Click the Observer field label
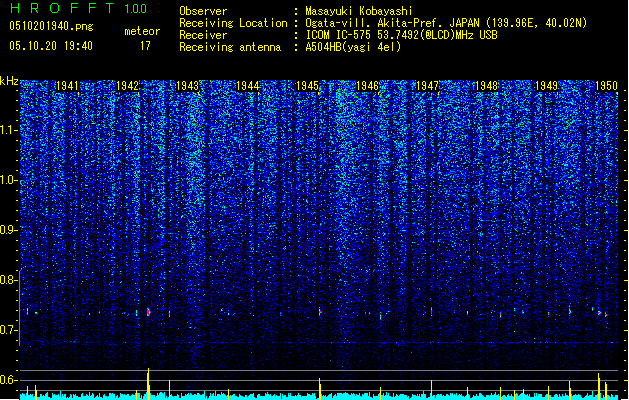 pyautogui.click(x=203, y=11)
